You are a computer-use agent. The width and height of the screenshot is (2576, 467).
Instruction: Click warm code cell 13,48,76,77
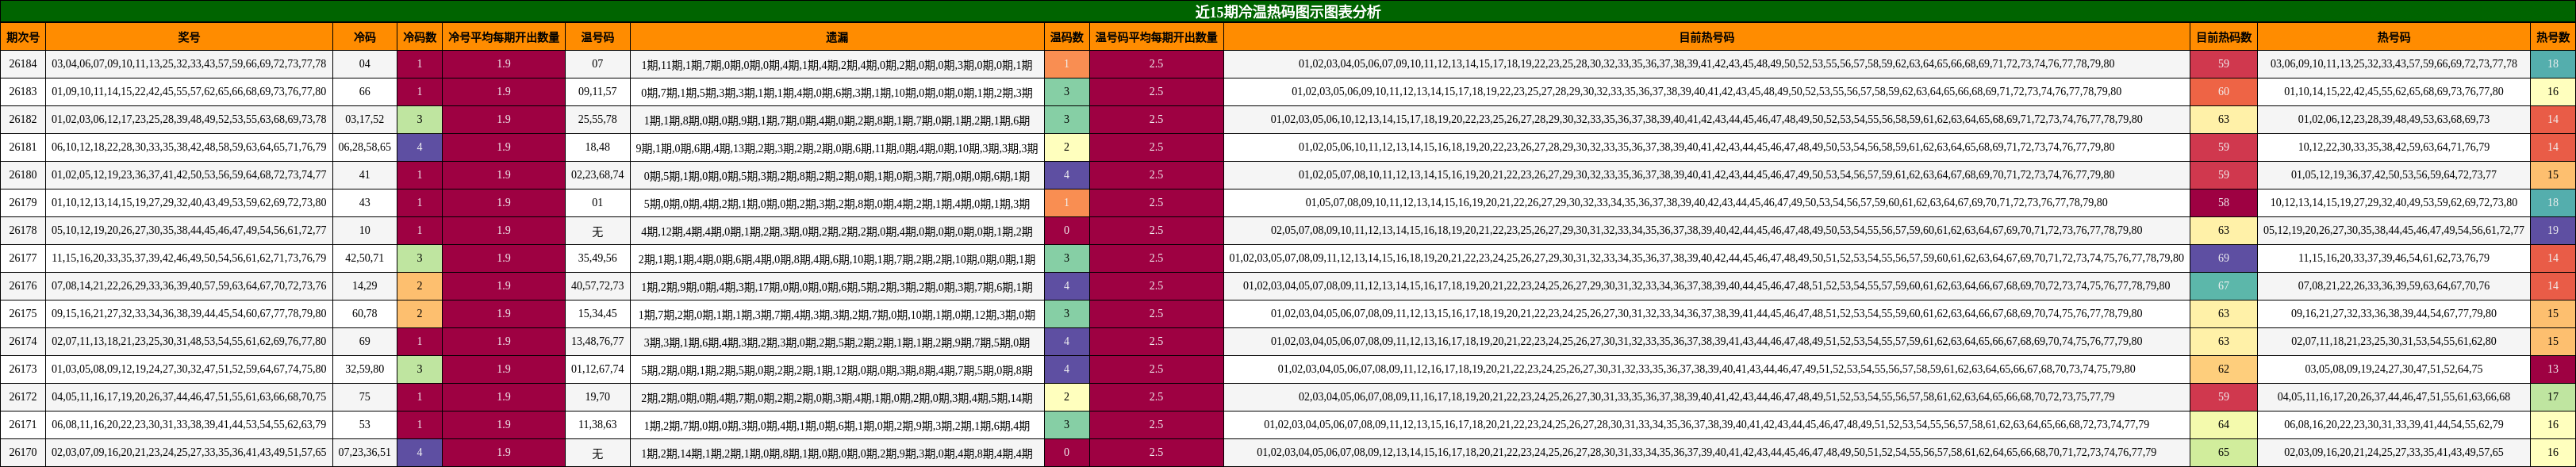597,342
